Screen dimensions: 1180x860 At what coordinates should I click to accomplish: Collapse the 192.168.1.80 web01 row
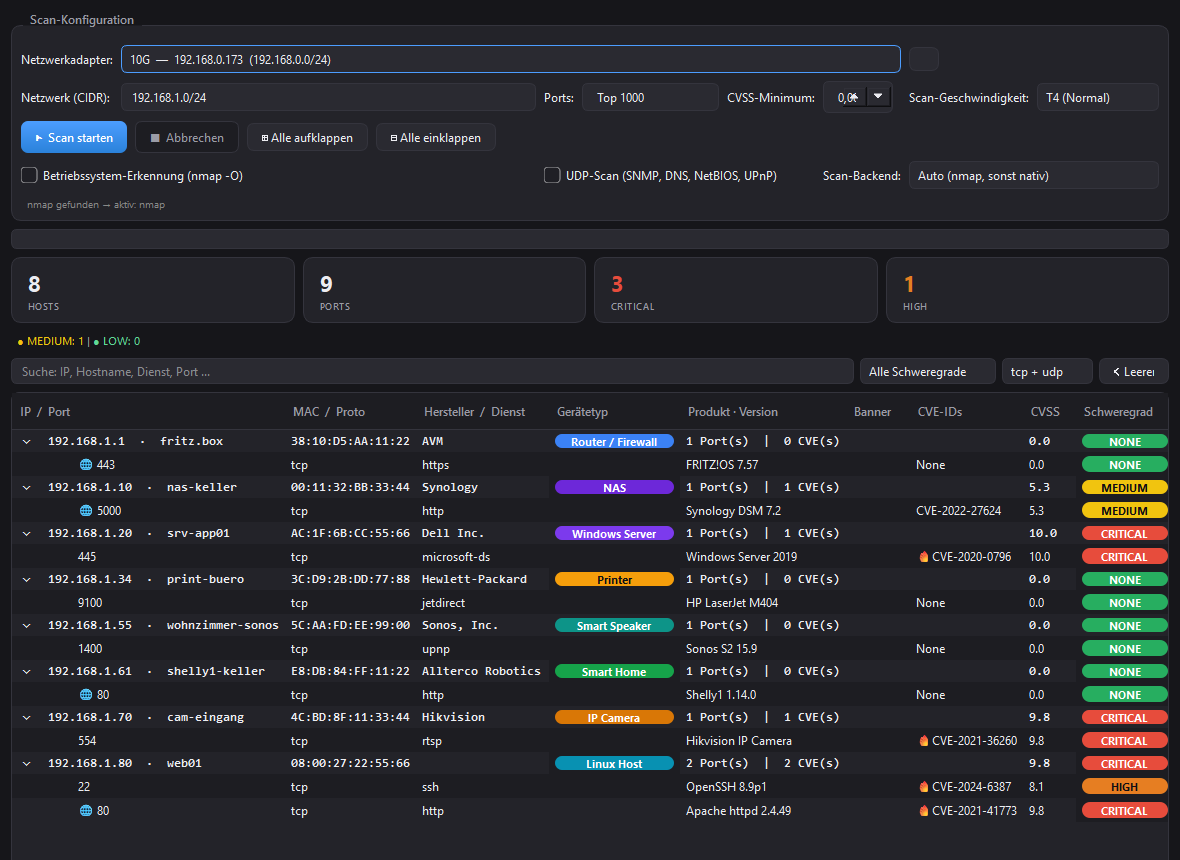click(x=26, y=764)
